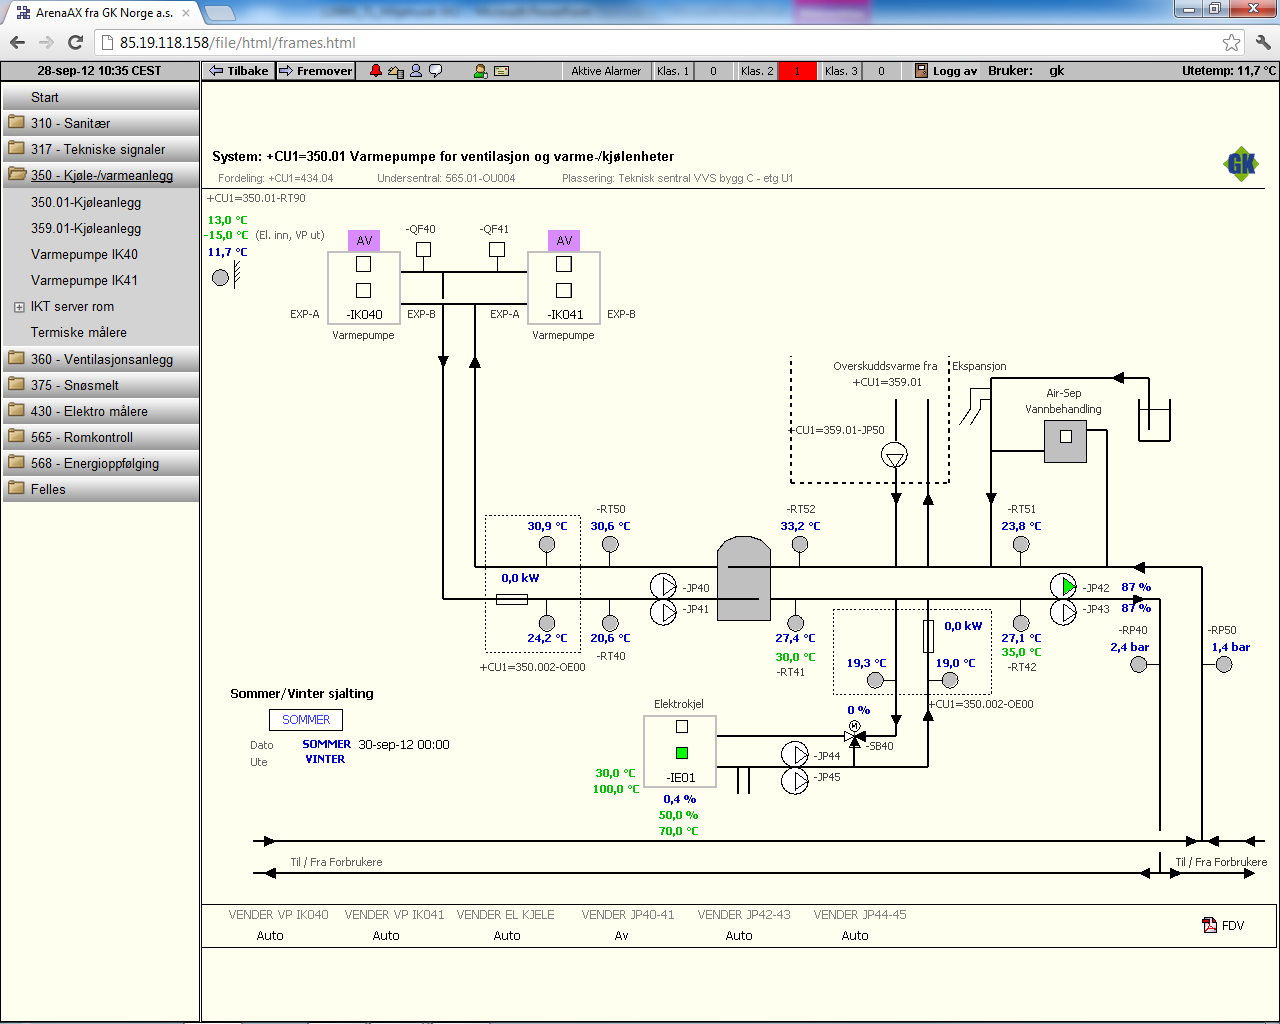Click the speech bubble icon in toolbar

436,71
